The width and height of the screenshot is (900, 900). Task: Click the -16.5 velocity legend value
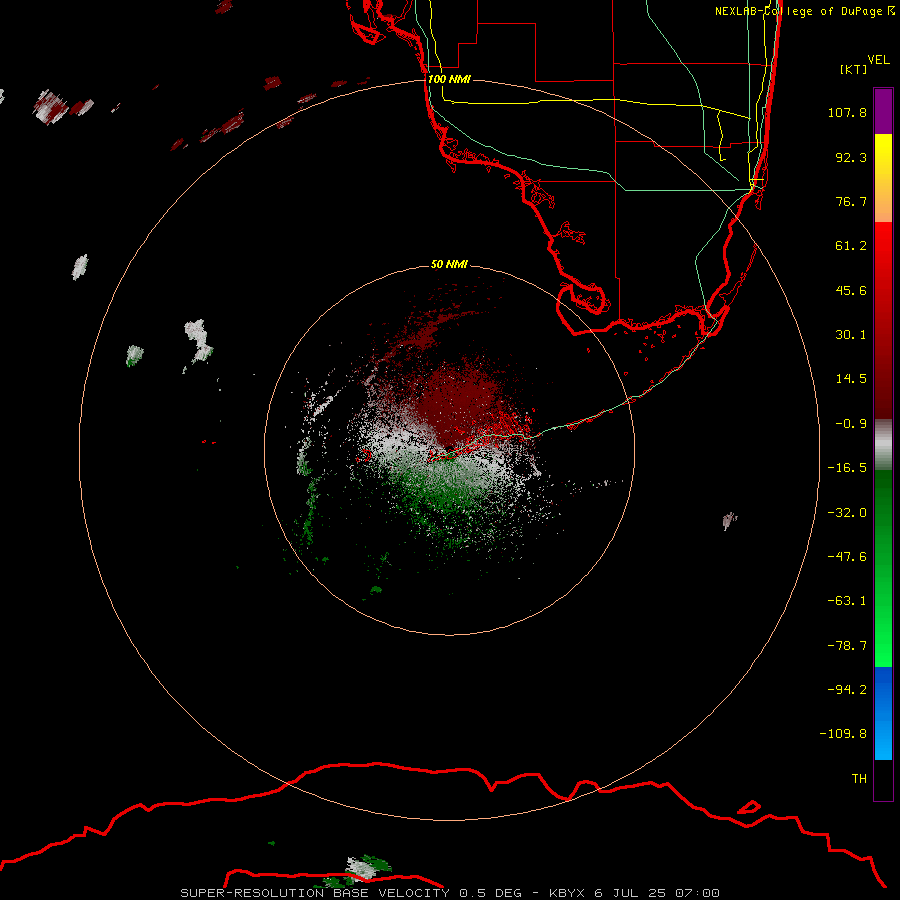click(x=847, y=468)
